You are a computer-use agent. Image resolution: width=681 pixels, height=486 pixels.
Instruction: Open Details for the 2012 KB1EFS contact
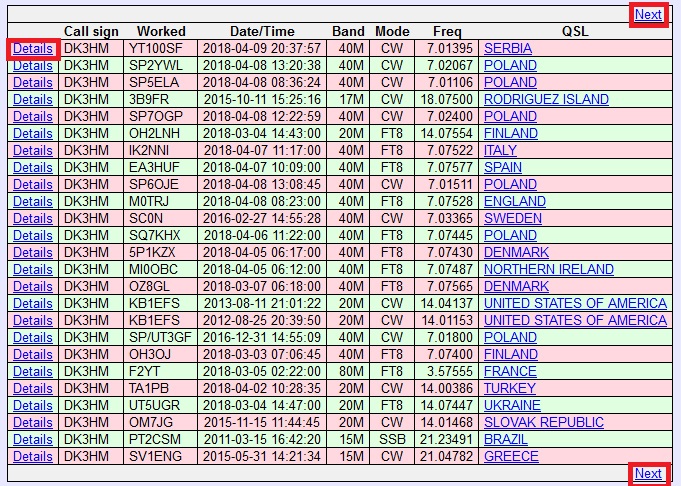pos(33,320)
